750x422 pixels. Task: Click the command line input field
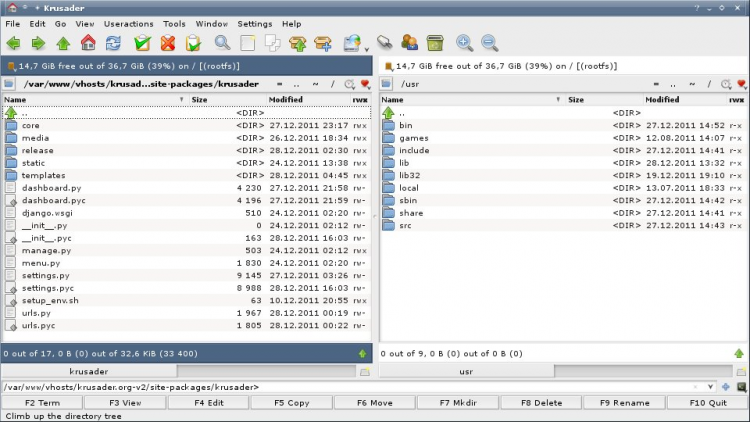tap(350, 387)
